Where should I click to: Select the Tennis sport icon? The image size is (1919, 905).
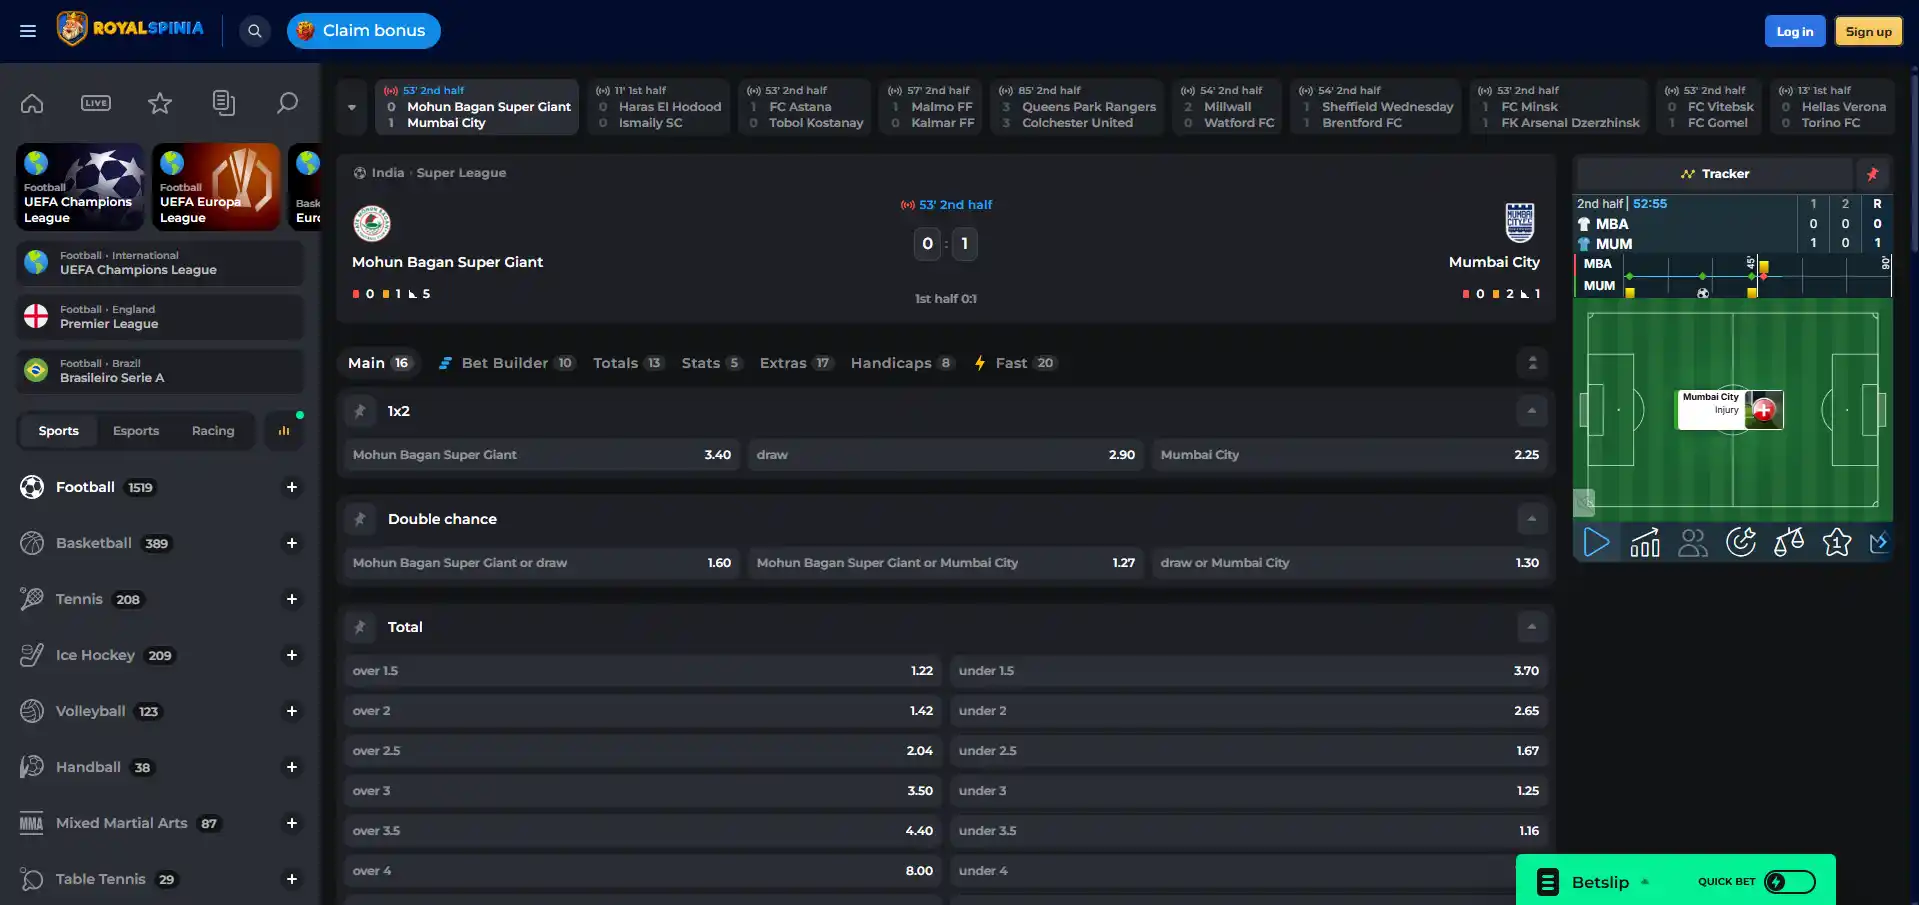click(x=32, y=599)
